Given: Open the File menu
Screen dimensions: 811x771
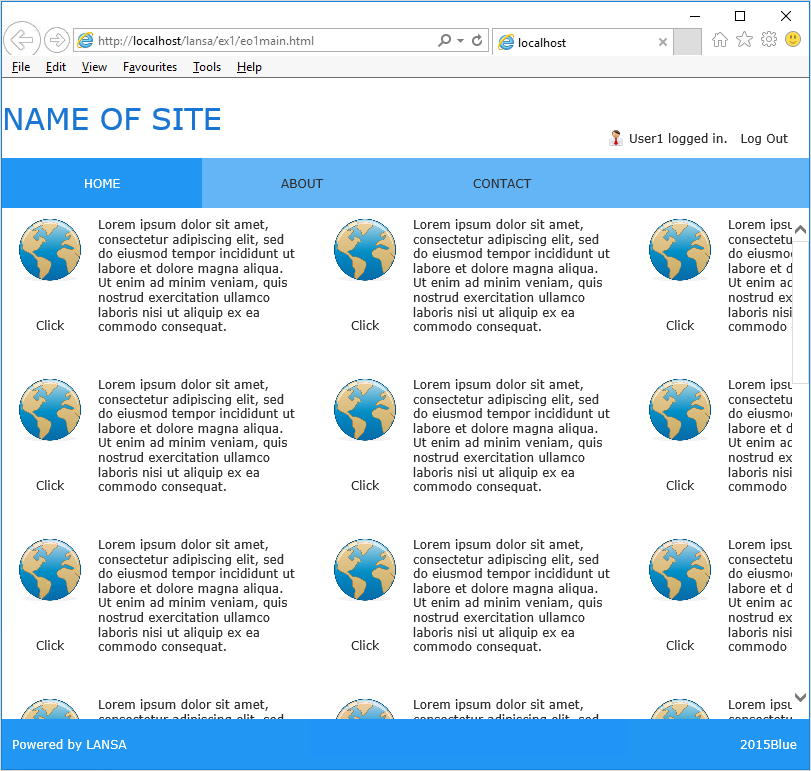Looking at the screenshot, I should tap(21, 67).
